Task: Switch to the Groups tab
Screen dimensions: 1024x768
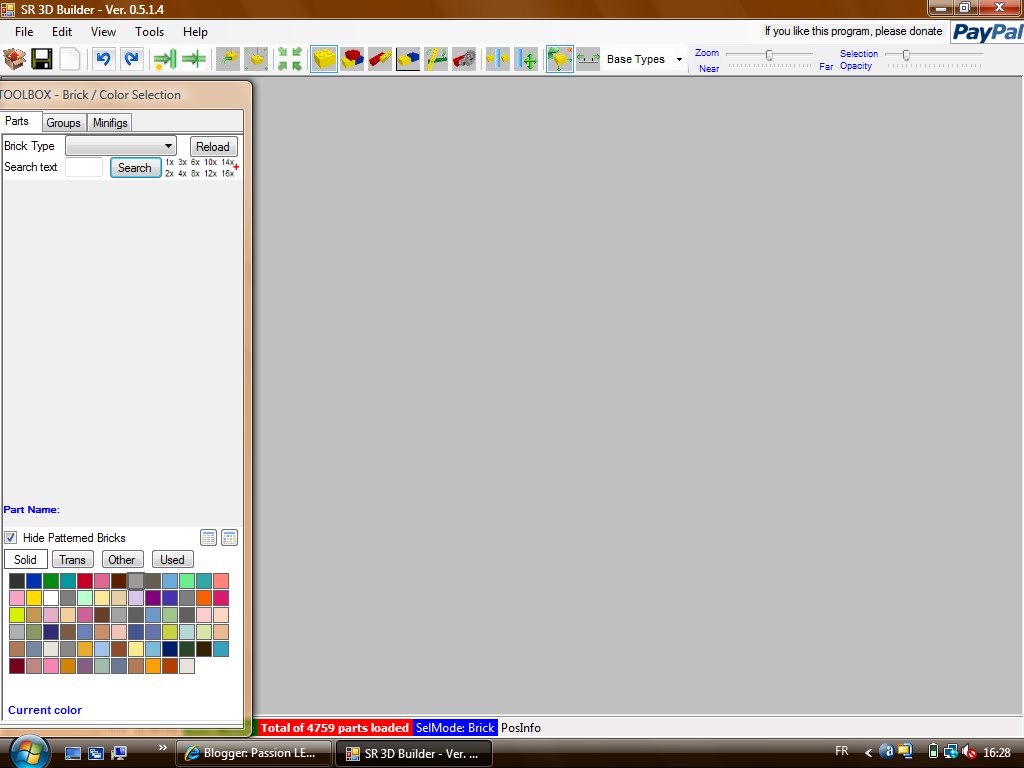Action: [63, 123]
